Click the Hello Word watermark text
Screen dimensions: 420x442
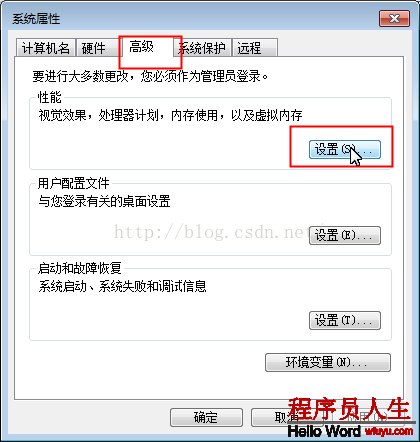pos(324,431)
